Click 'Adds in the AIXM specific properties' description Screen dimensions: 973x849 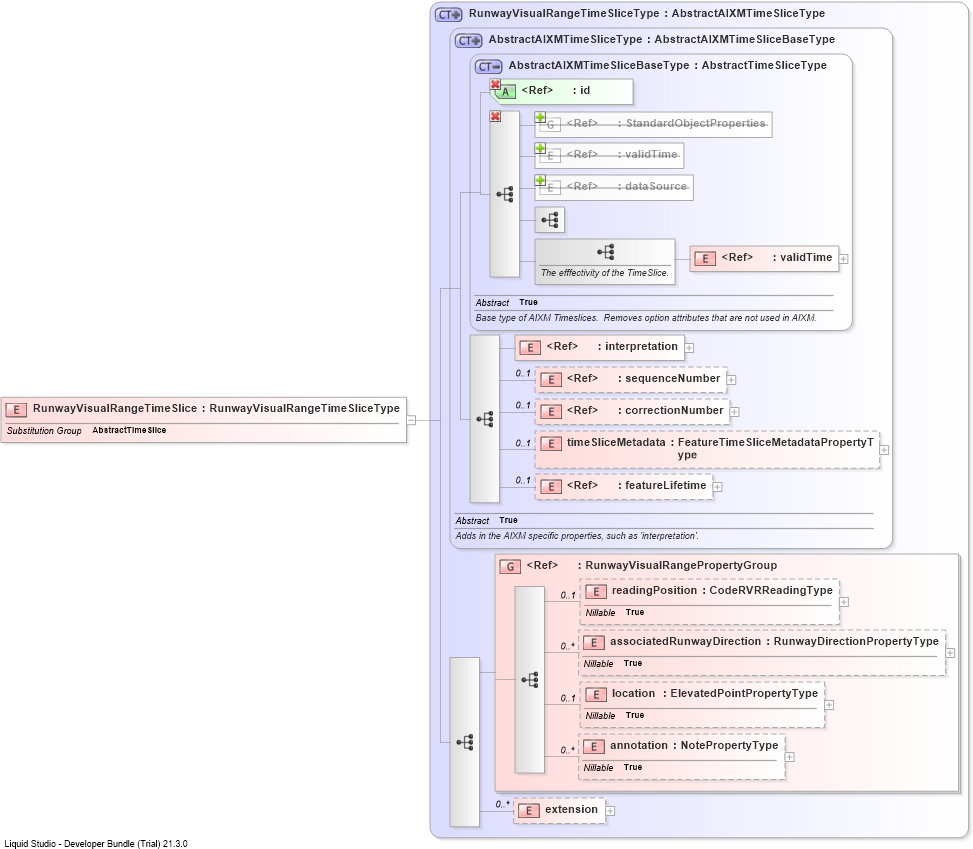tap(576, 536)
